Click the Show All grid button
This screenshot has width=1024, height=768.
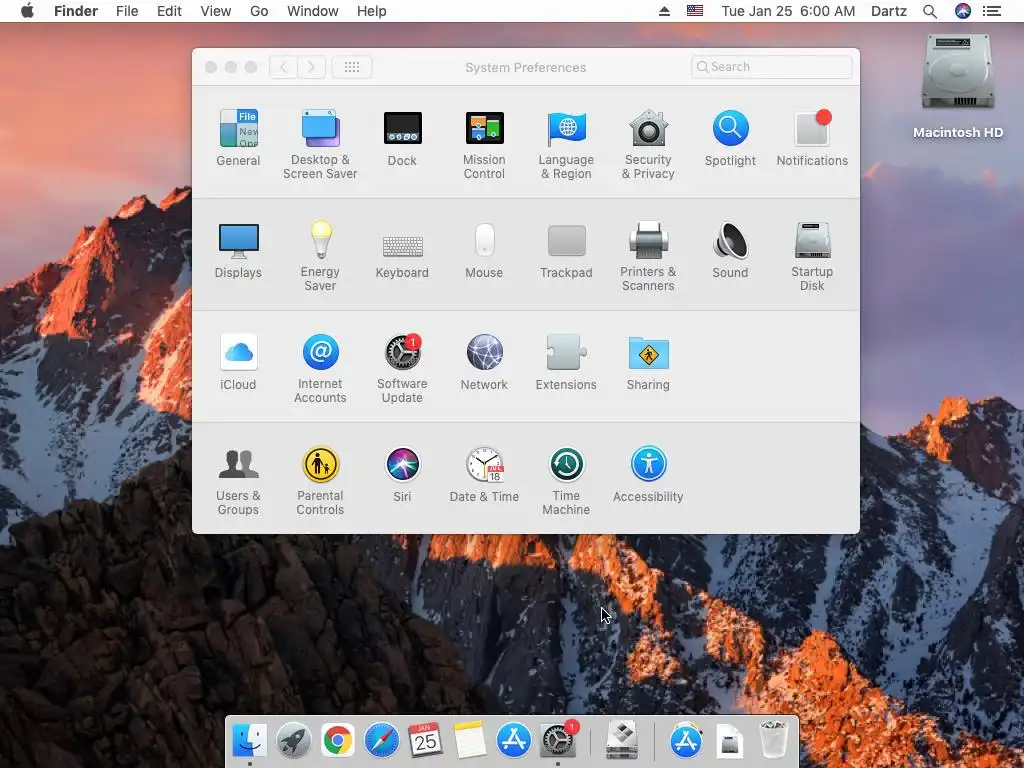click(x=351, y=67)
